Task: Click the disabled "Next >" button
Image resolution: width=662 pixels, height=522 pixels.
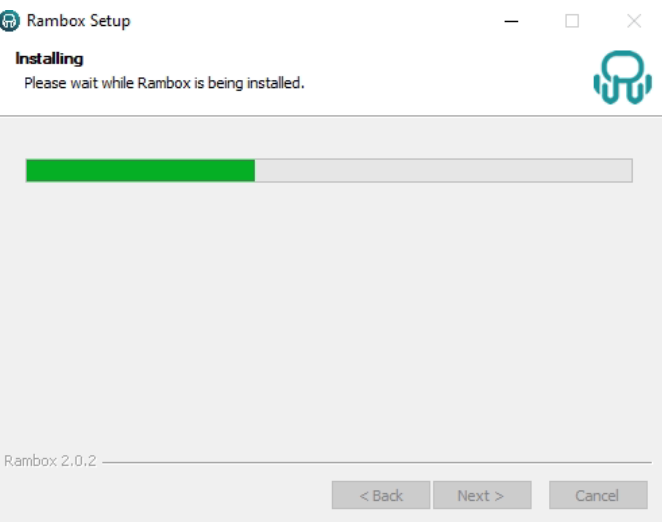Action: coord(482,495)
